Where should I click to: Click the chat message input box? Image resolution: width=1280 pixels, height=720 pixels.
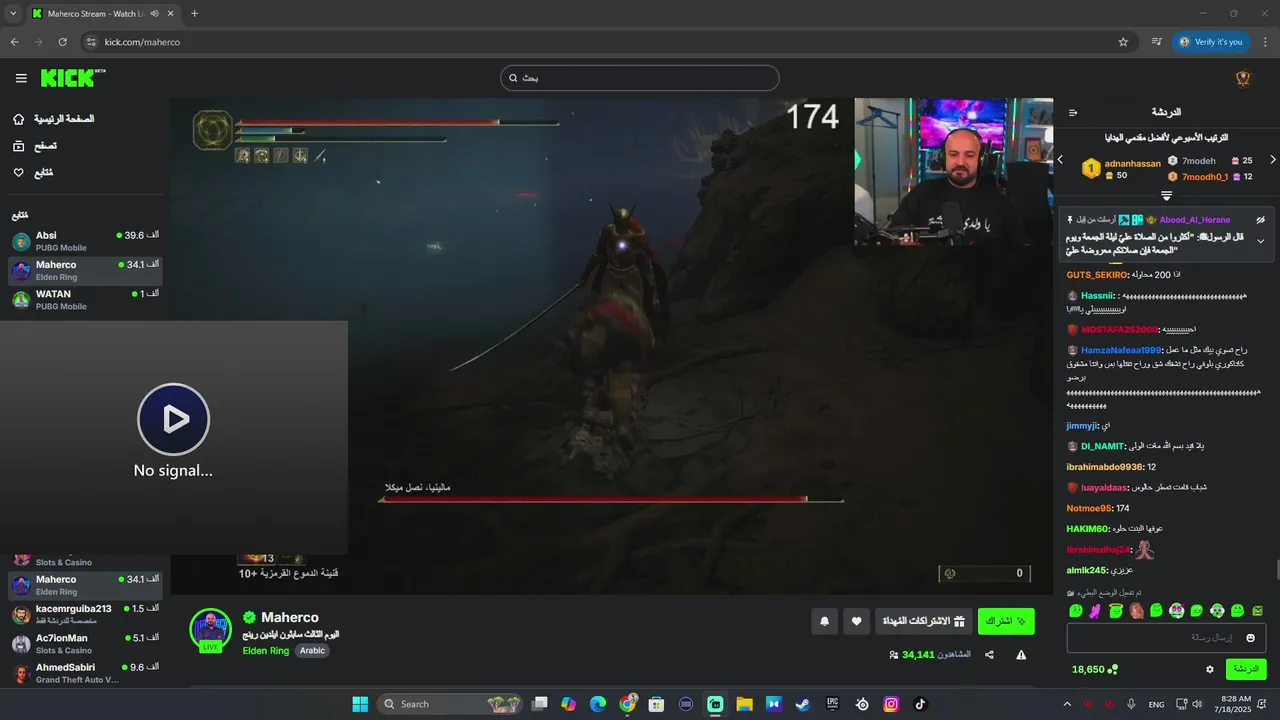click(x=1166, y=638)
